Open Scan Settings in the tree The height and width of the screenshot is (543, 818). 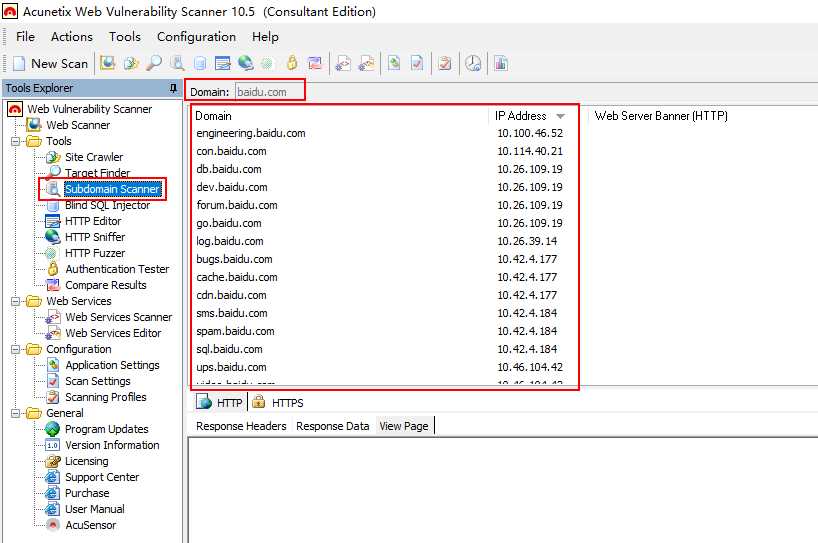coord(98,381)
